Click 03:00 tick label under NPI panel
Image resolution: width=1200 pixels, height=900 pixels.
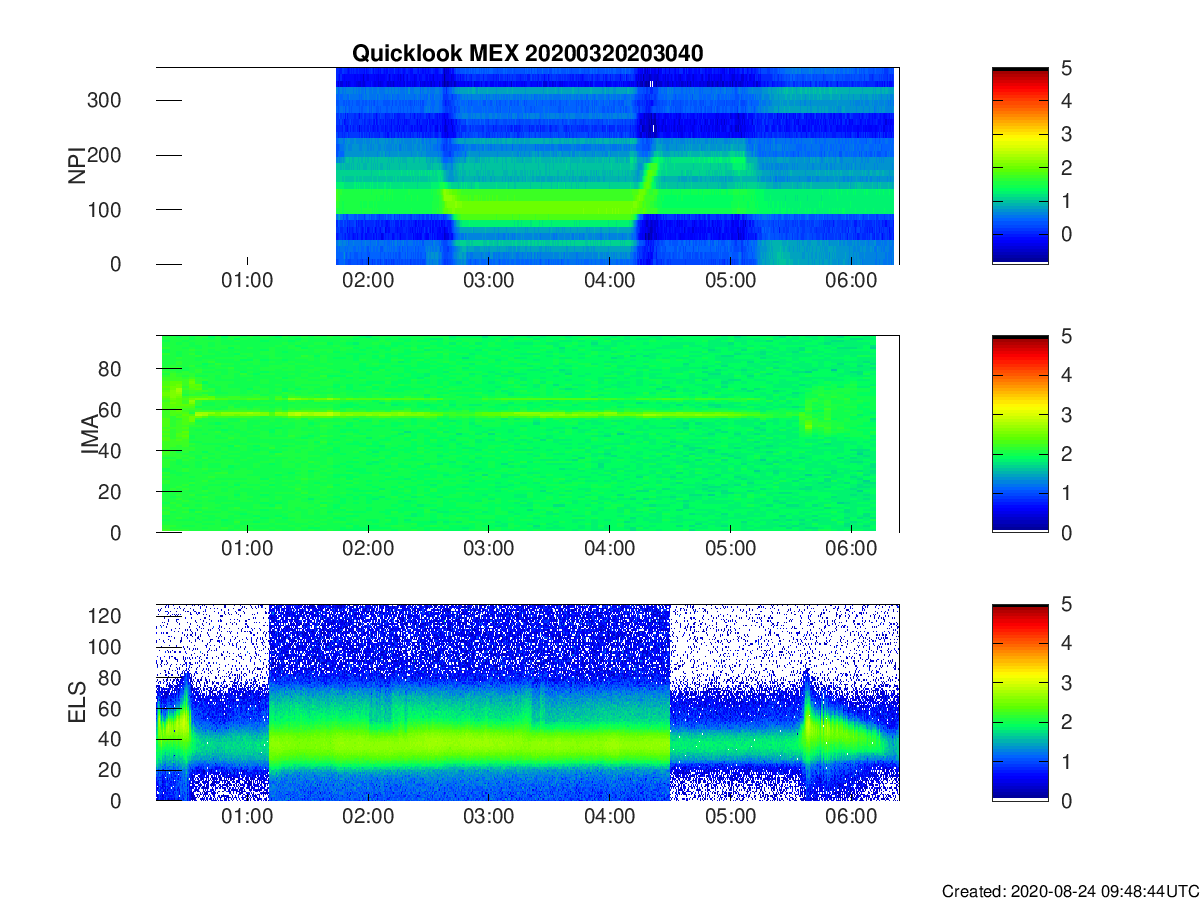[489, 281]
